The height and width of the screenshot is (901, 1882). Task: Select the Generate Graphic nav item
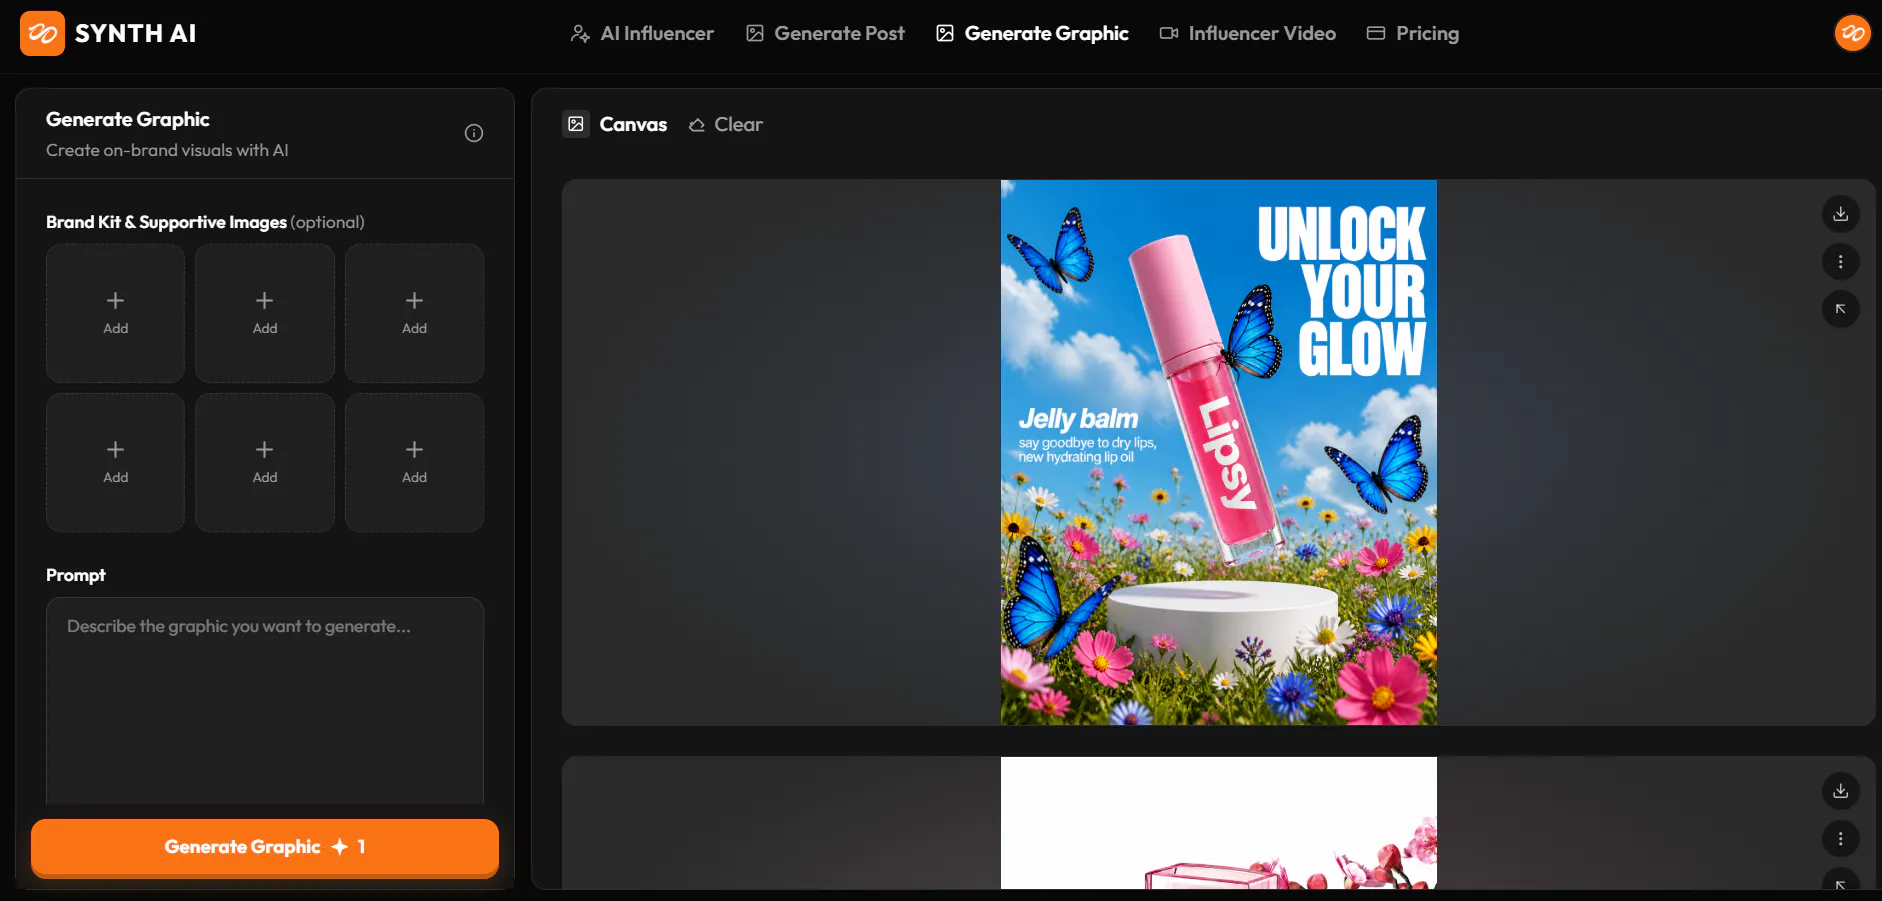[x=1032, y=33]
